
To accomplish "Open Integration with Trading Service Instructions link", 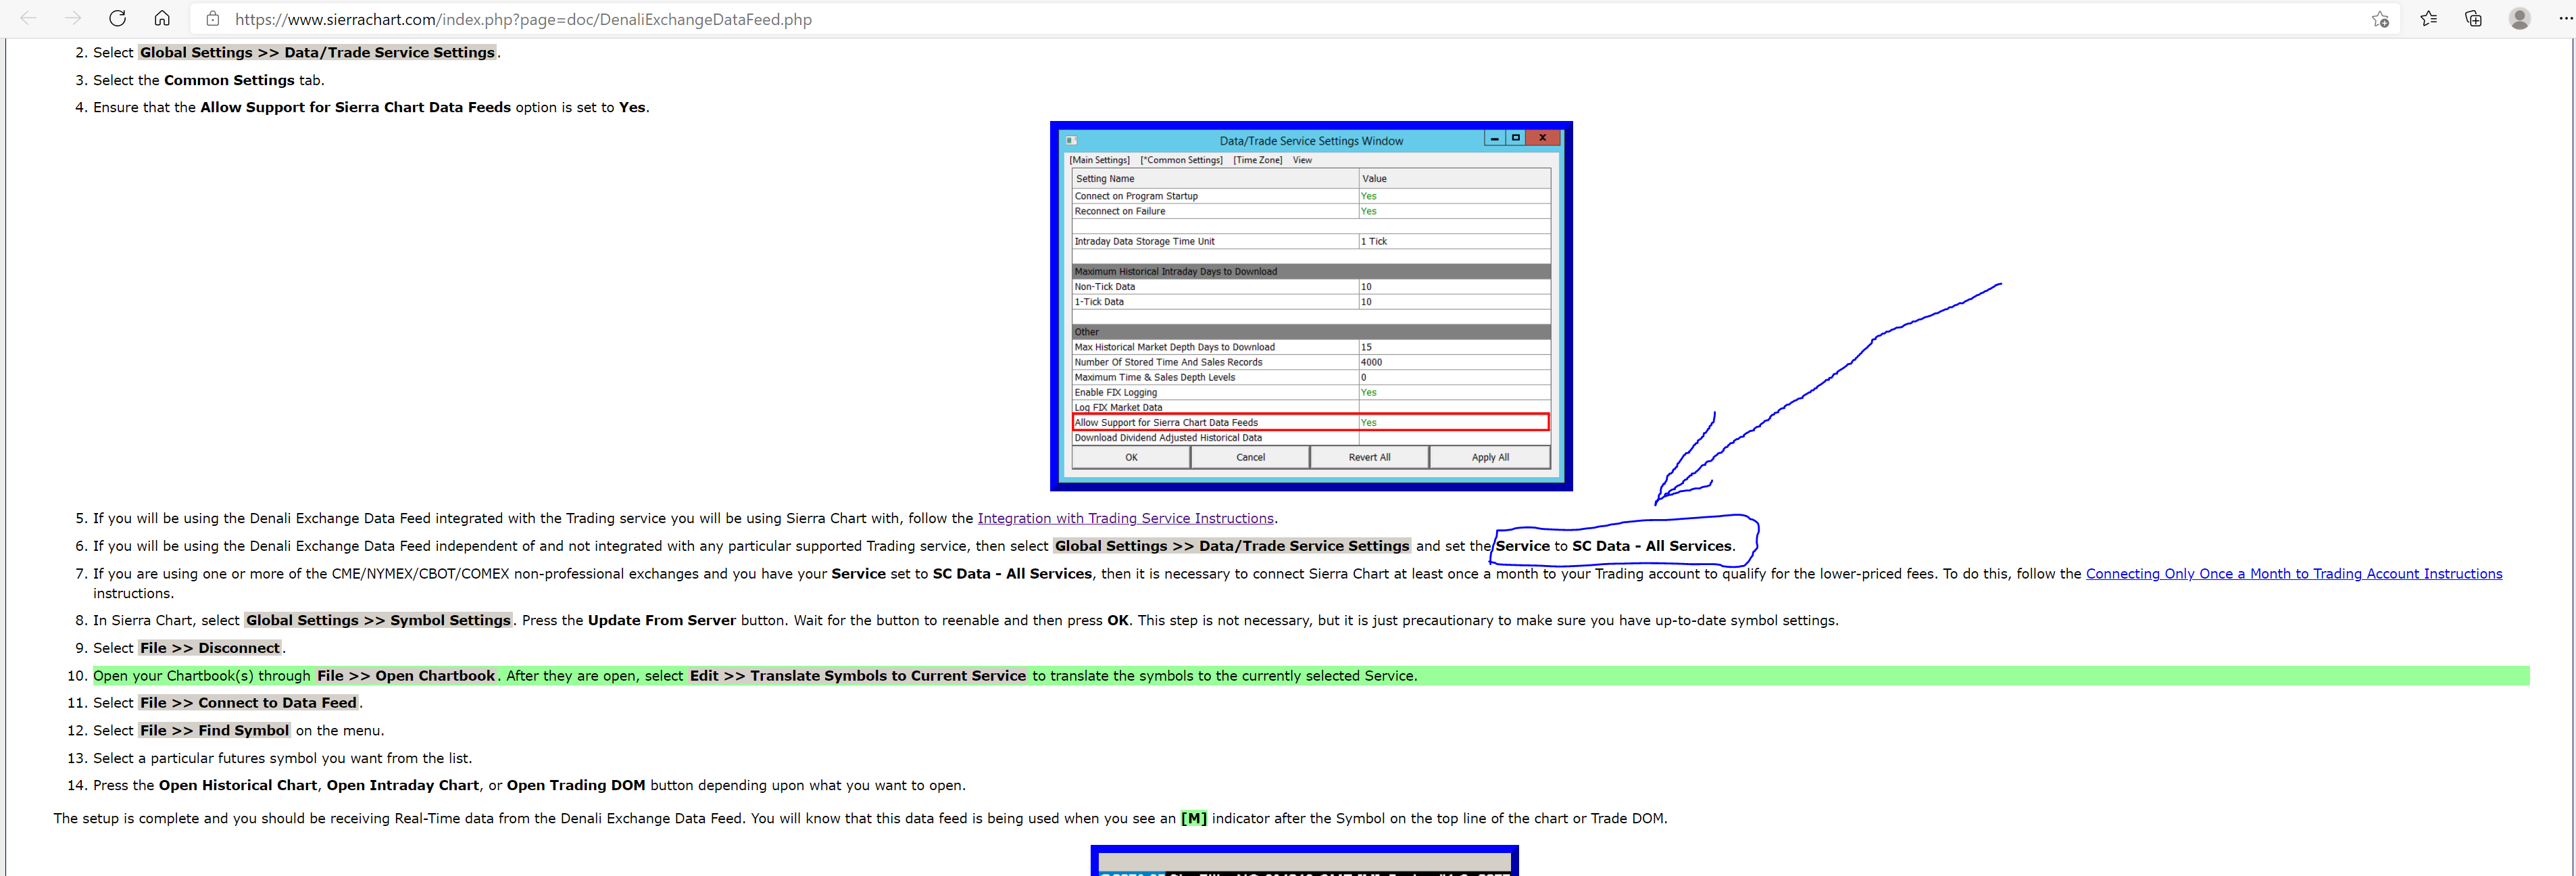I will (x=1125, y=518).
